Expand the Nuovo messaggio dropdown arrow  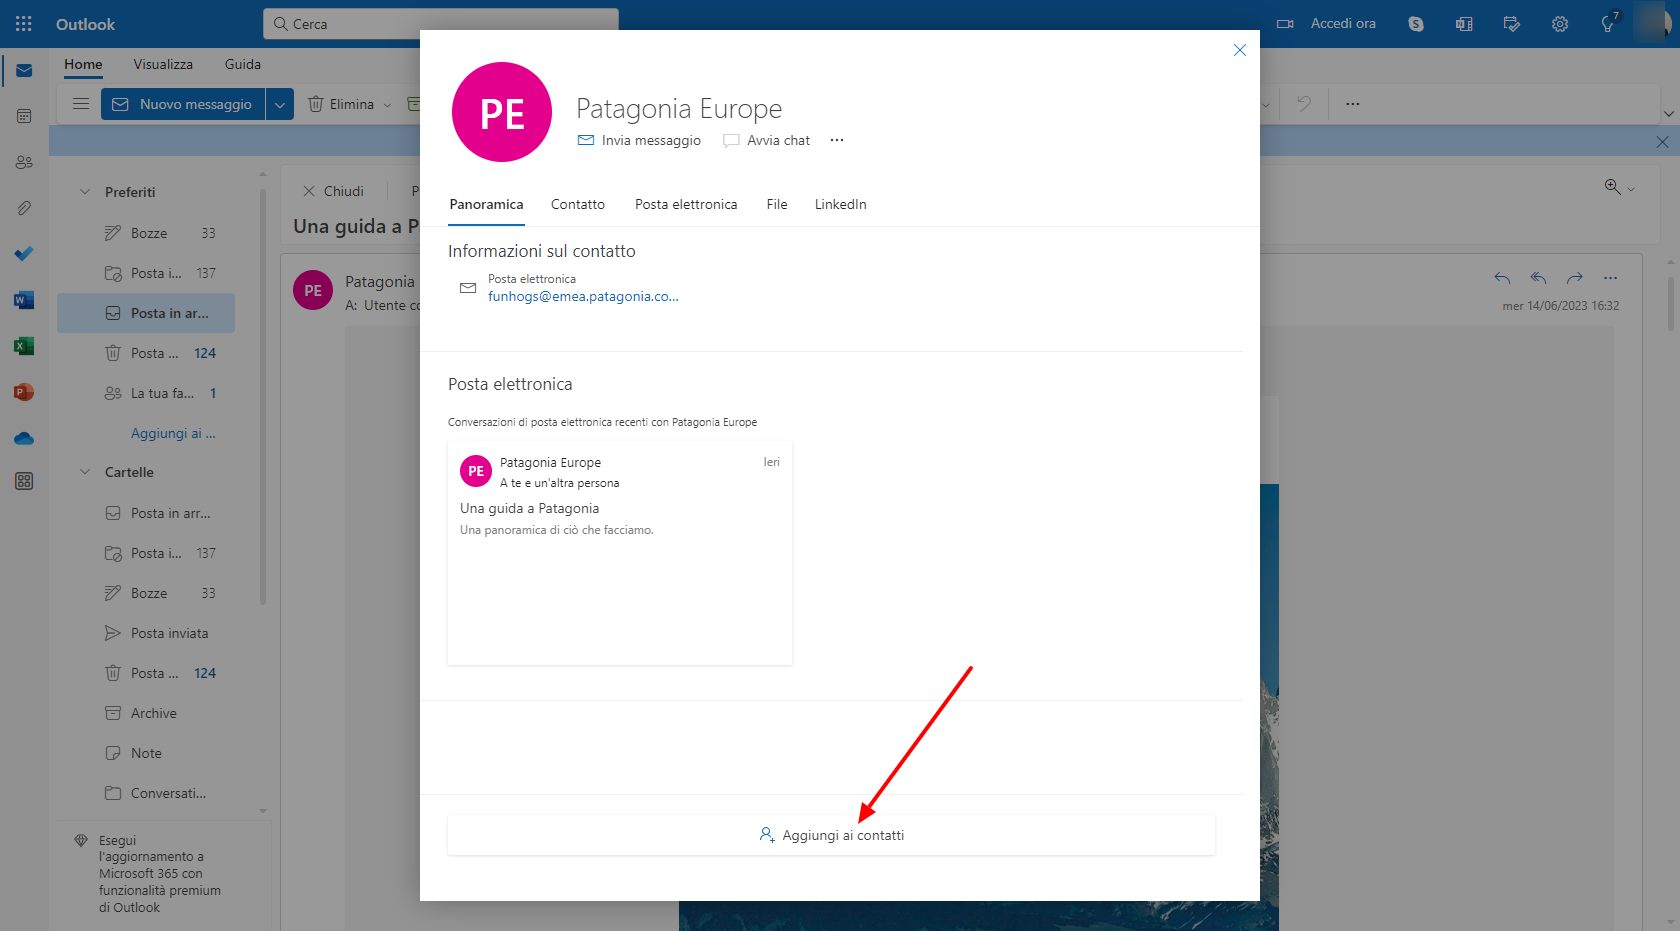pos(280,104)
